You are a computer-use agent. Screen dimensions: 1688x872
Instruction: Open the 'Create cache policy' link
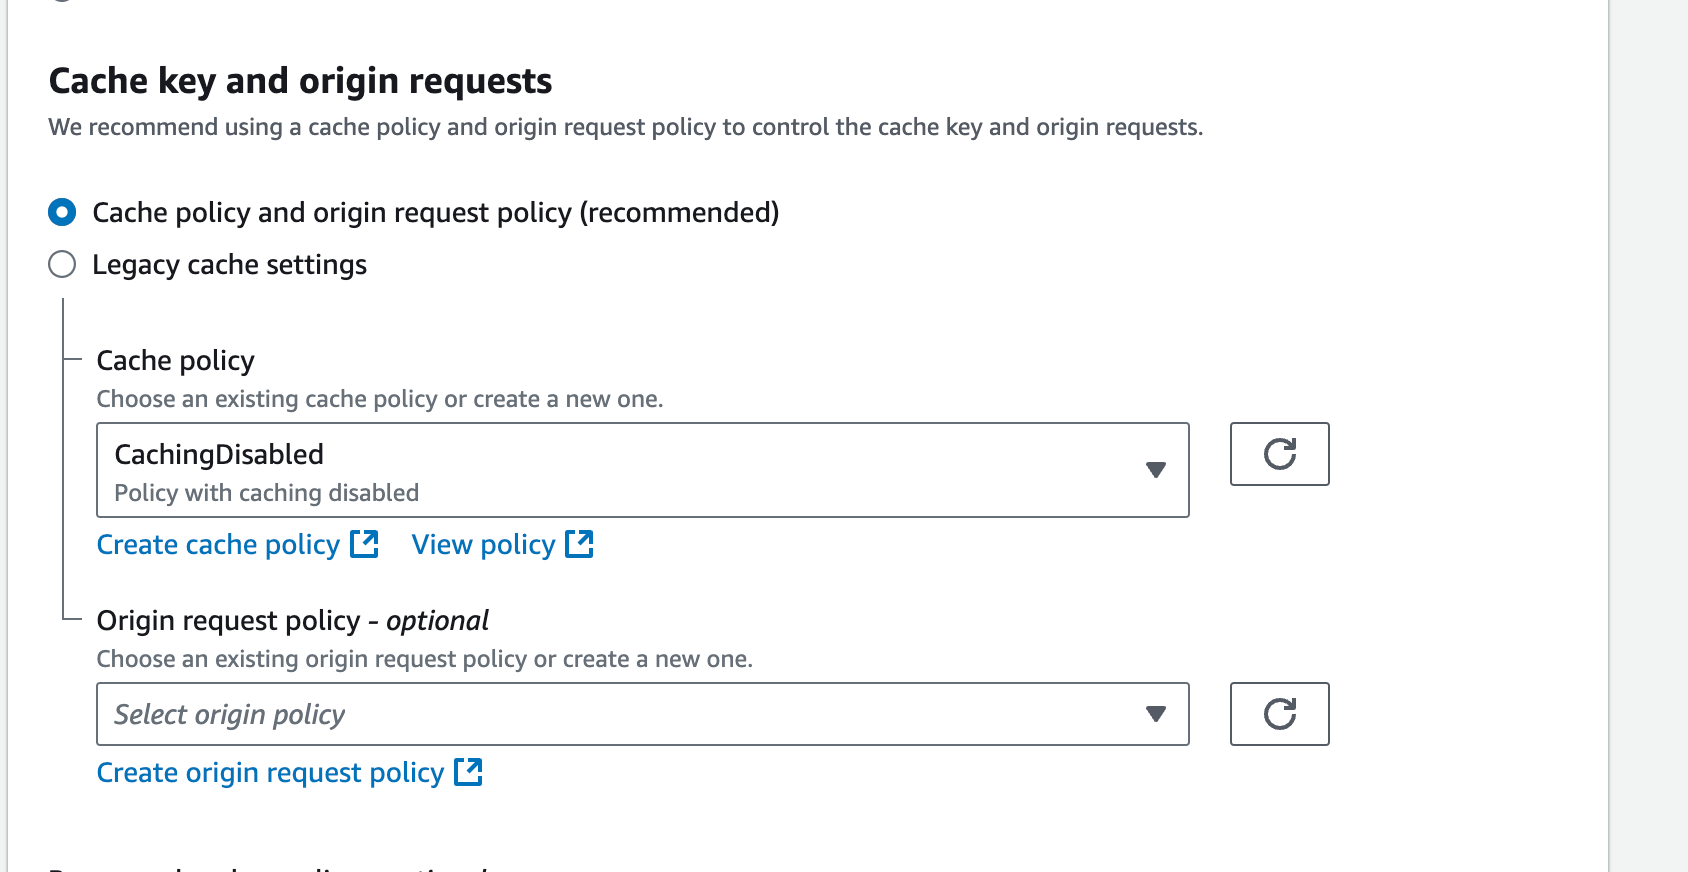coord(218,545)
